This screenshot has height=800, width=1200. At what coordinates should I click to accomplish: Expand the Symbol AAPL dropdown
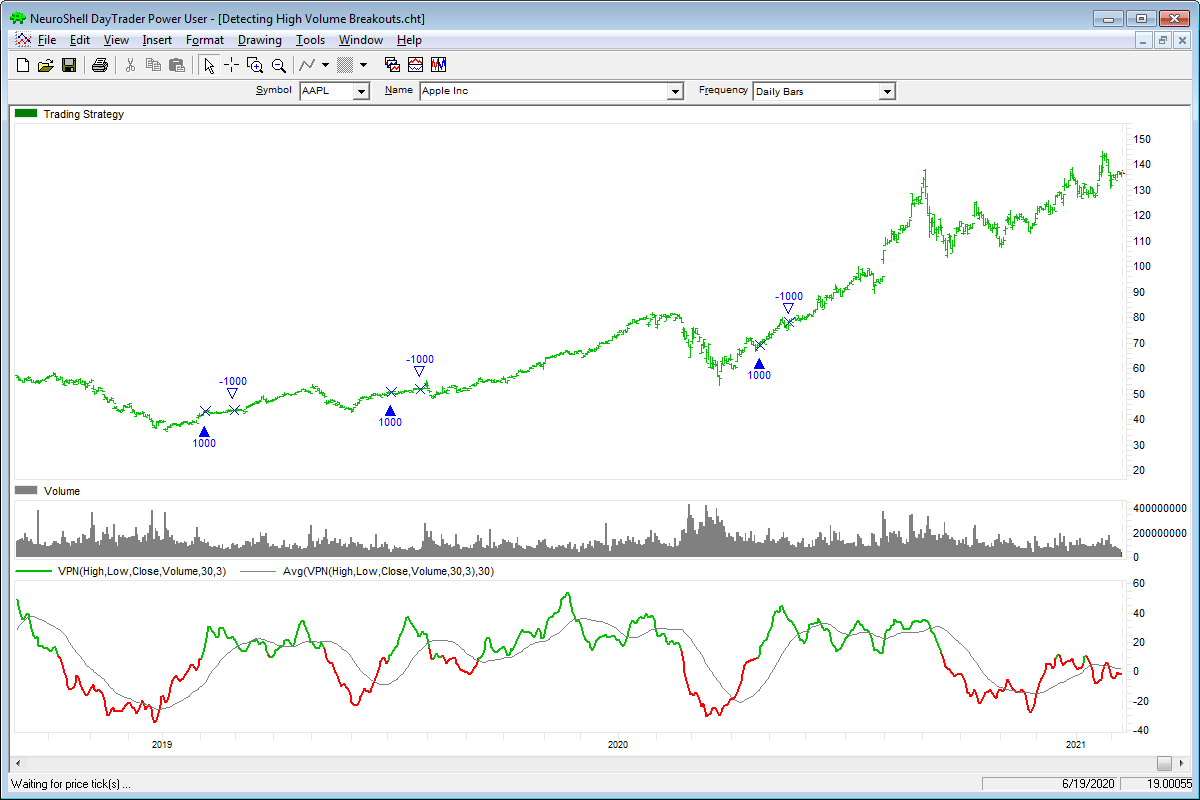pyautogui.click(x=361, y=91)
